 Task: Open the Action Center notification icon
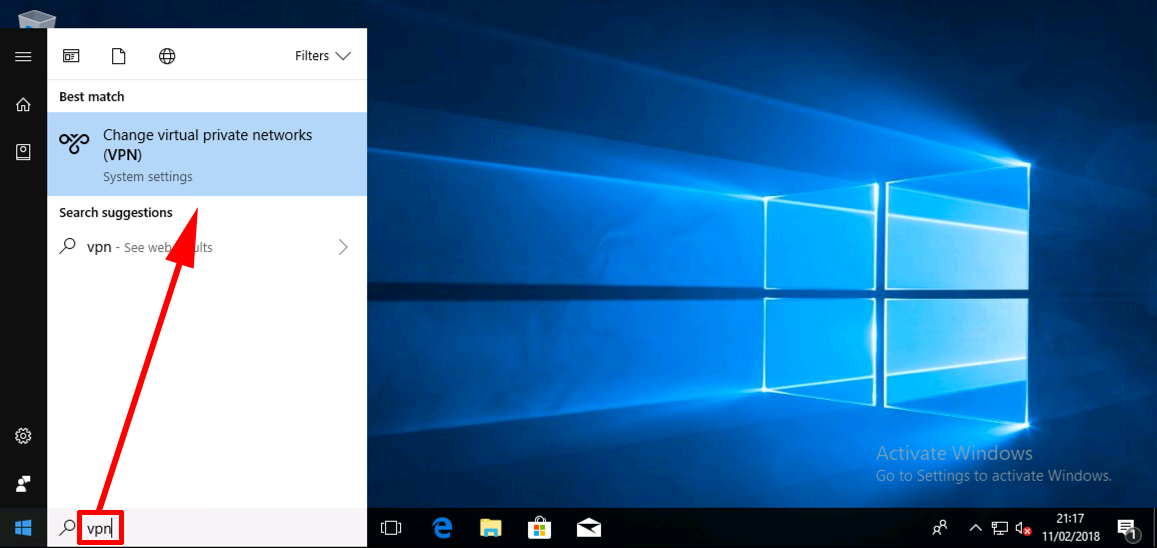point(1126,528)
